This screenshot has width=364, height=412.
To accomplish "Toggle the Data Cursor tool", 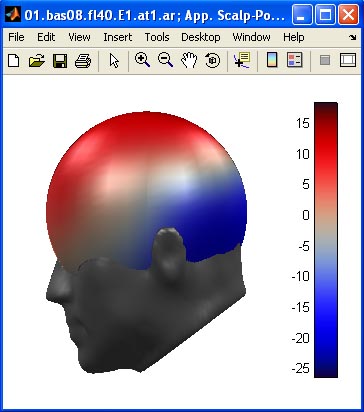I will click(242, 60).
